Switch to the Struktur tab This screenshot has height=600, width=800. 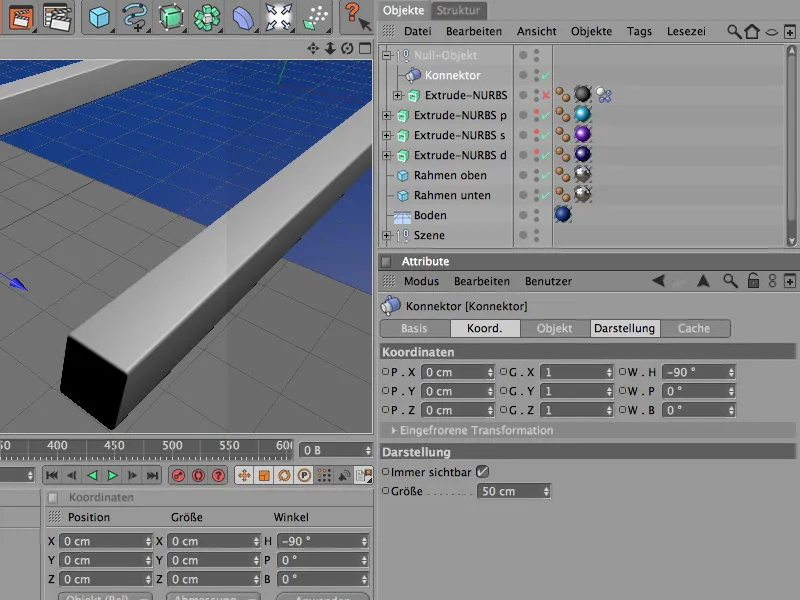pyautogui.click(x=459, y=10)
